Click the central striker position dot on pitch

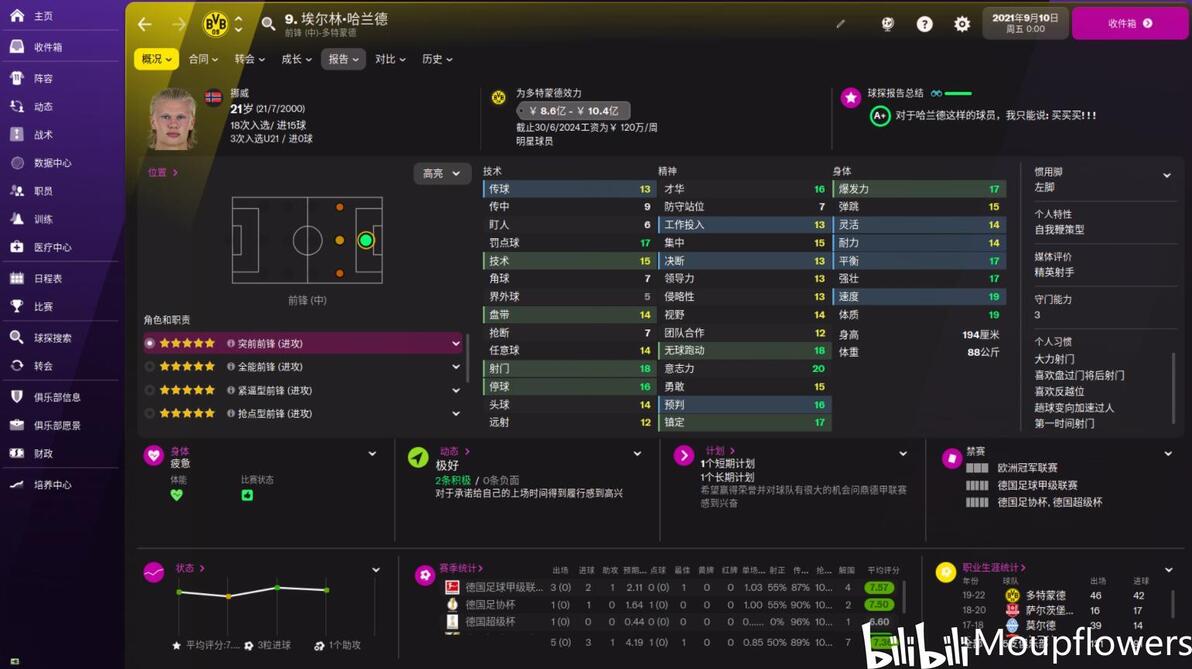pos(366,240)
